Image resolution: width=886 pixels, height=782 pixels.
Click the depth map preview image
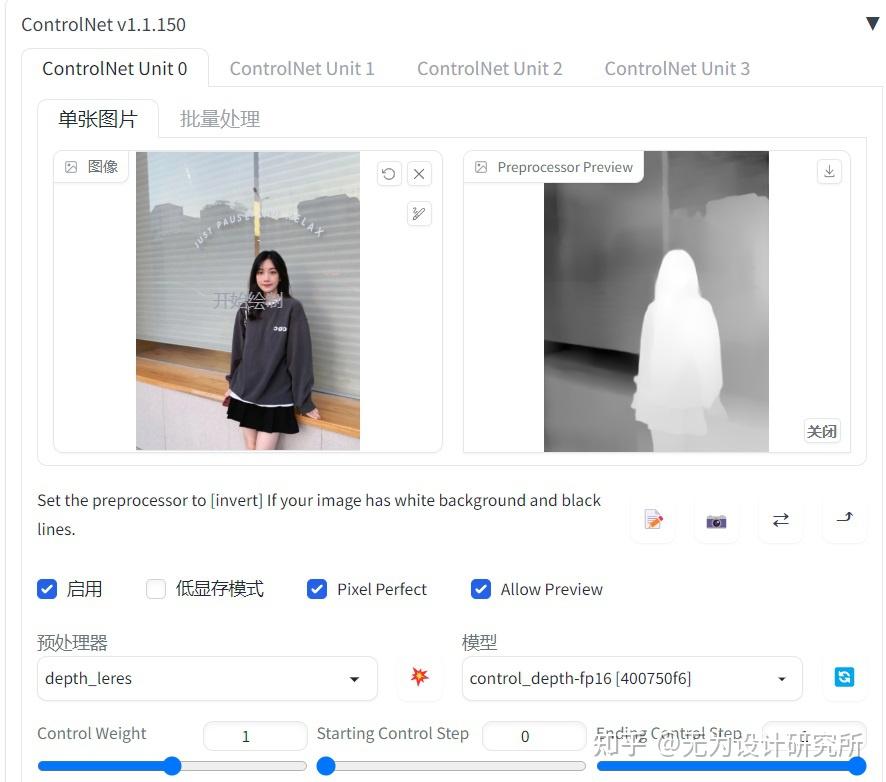pos(656,302)
